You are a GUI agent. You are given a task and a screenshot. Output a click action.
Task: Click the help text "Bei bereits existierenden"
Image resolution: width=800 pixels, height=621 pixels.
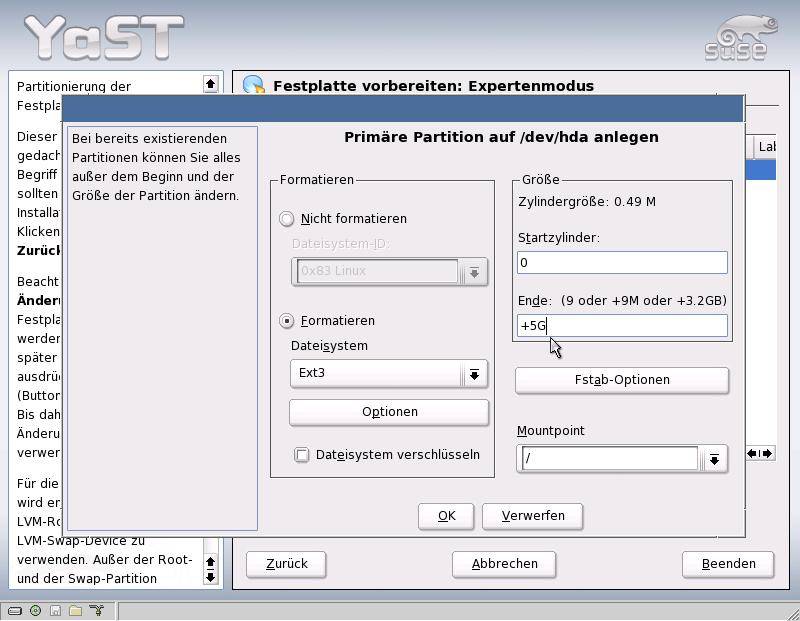pos(149,139)
